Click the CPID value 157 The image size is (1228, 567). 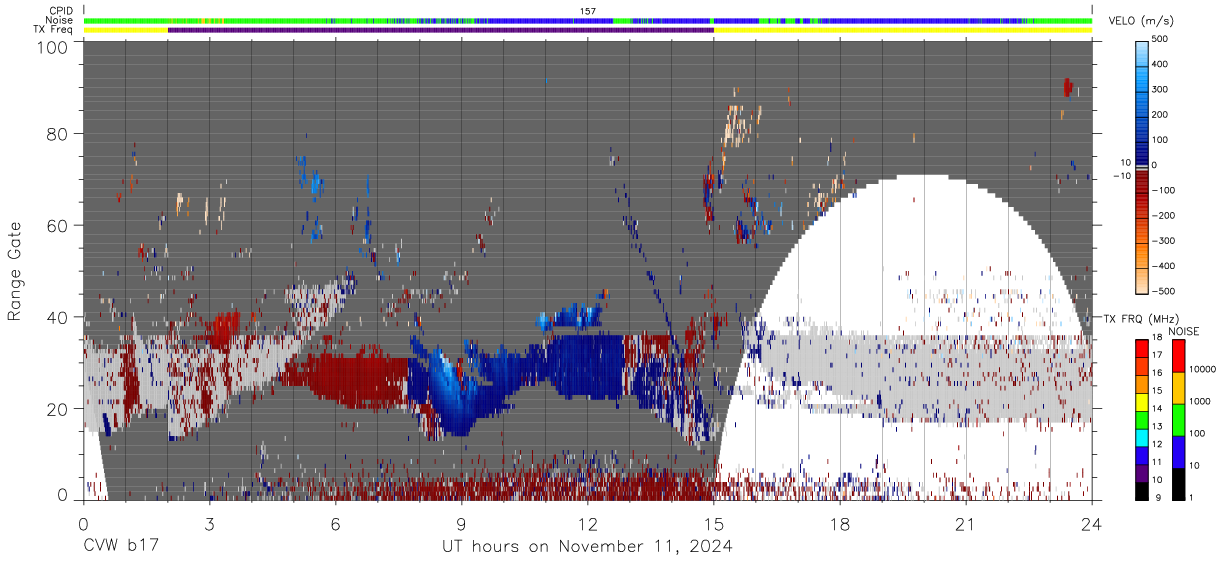click(x=588, y=11)
